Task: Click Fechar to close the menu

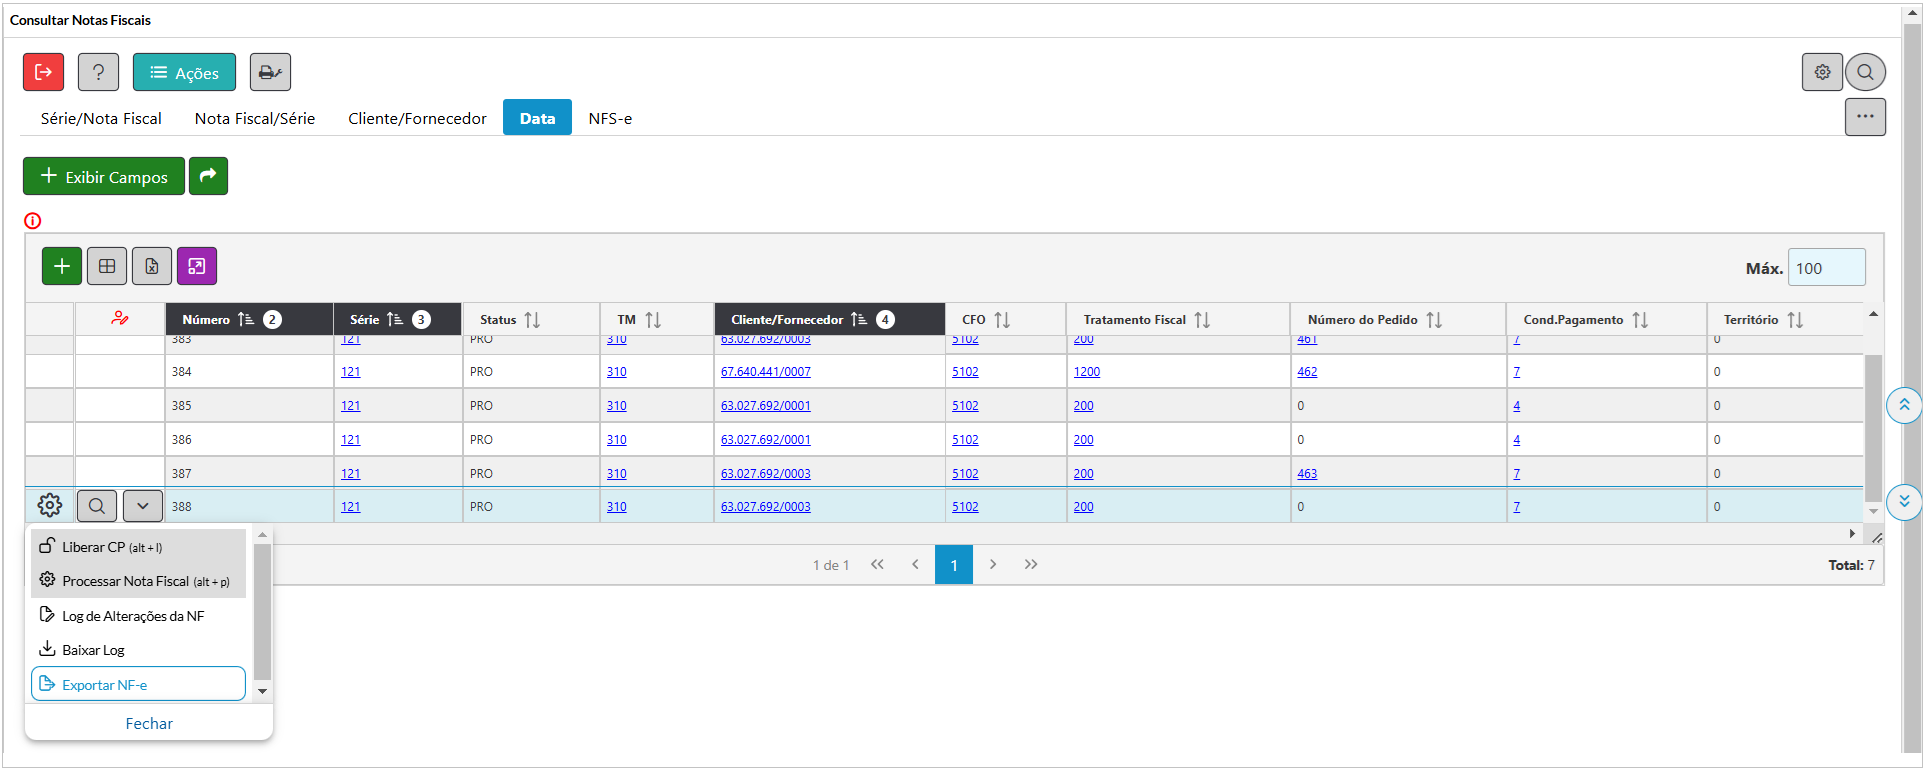Action: (x=149, y=723)
